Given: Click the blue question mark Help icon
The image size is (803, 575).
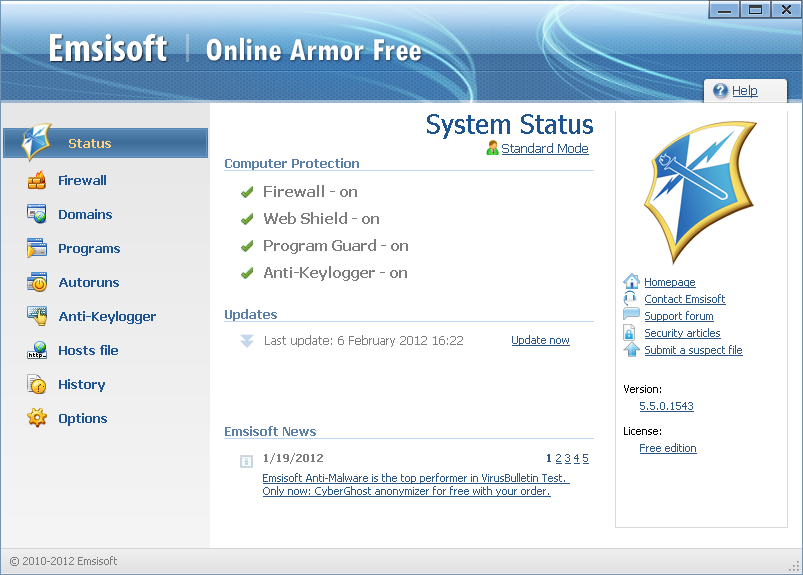Looking at the screenshot, I should (x=720, y=91).
